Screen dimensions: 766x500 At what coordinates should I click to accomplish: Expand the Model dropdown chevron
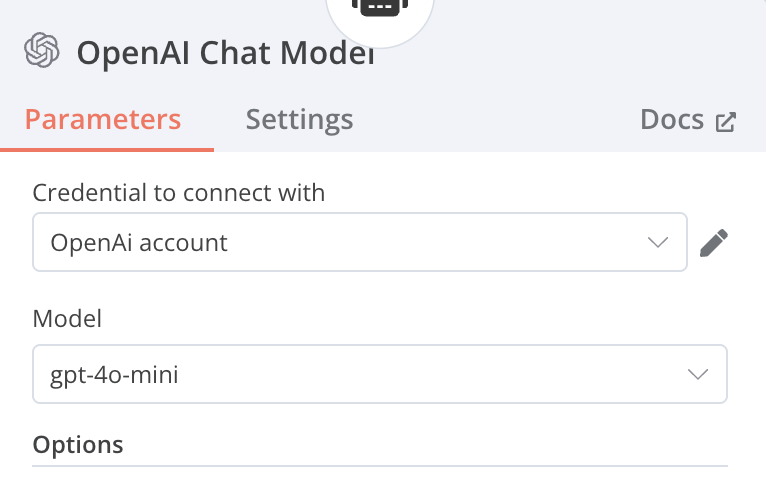pos(697,375)
